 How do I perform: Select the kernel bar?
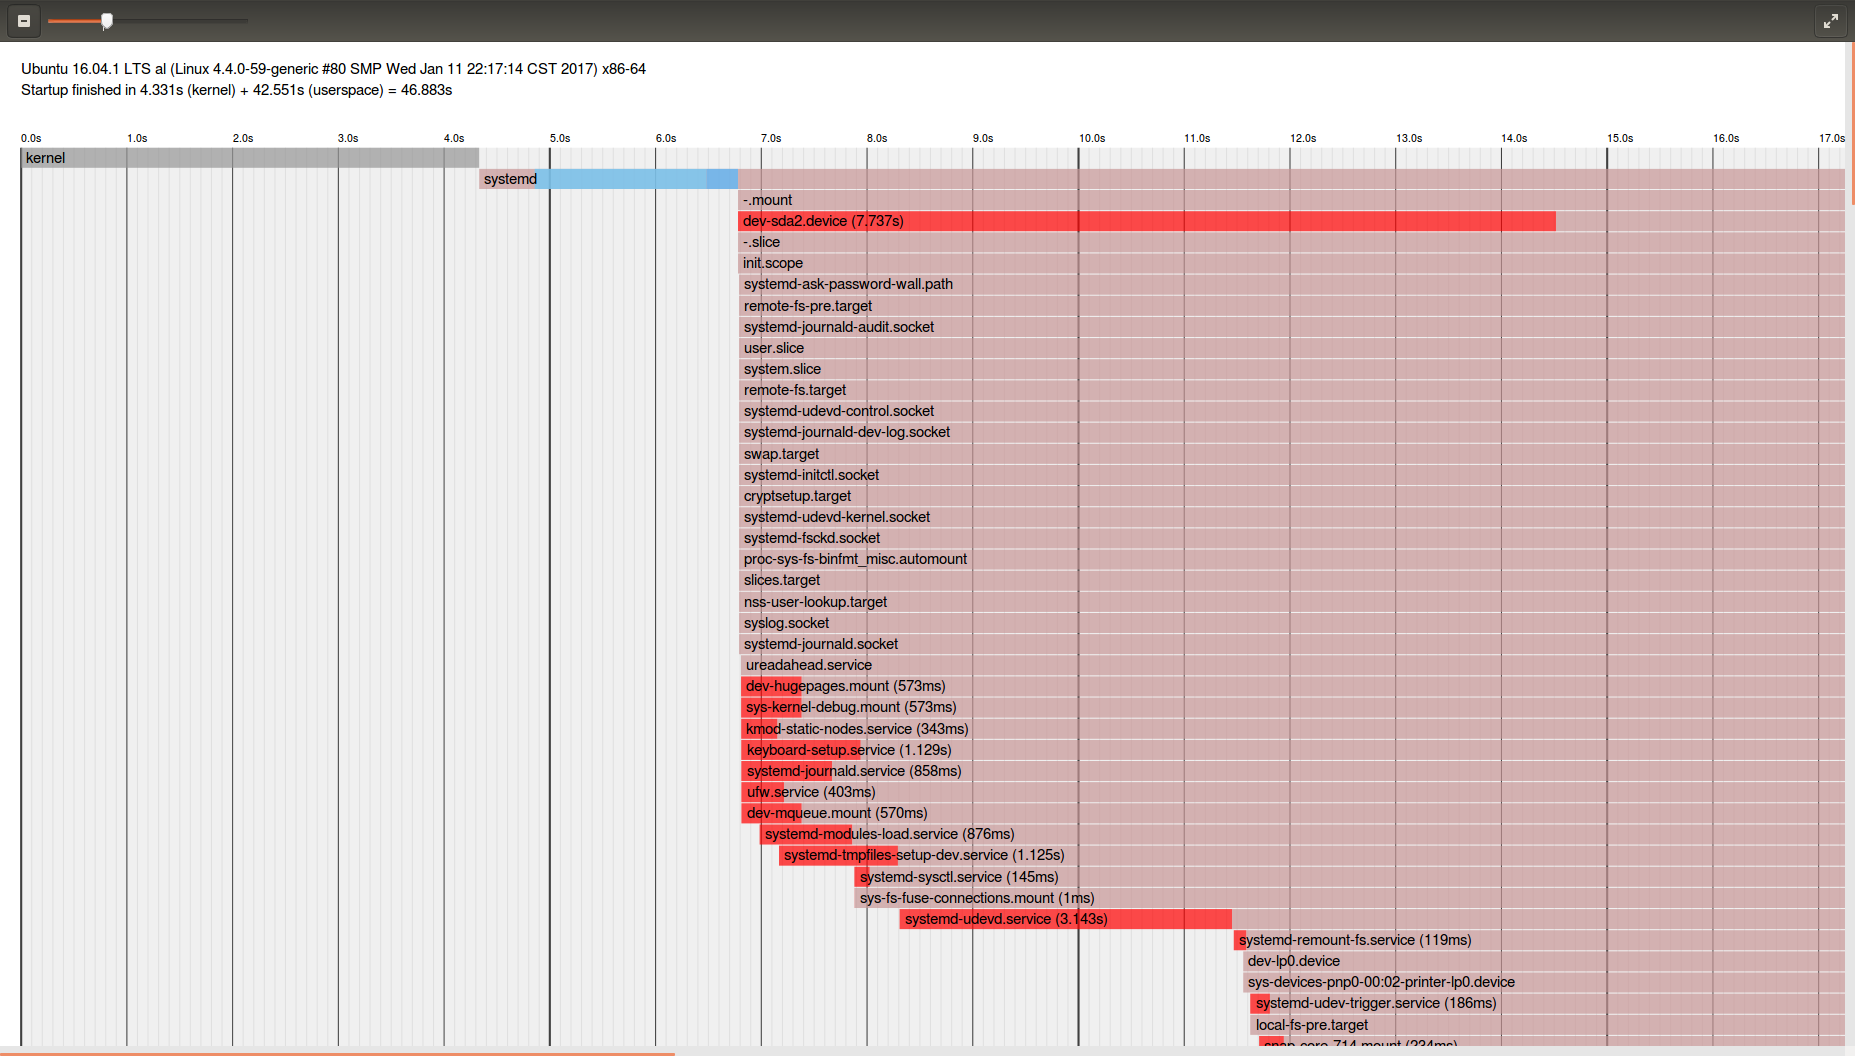click(x=250, y=158)
